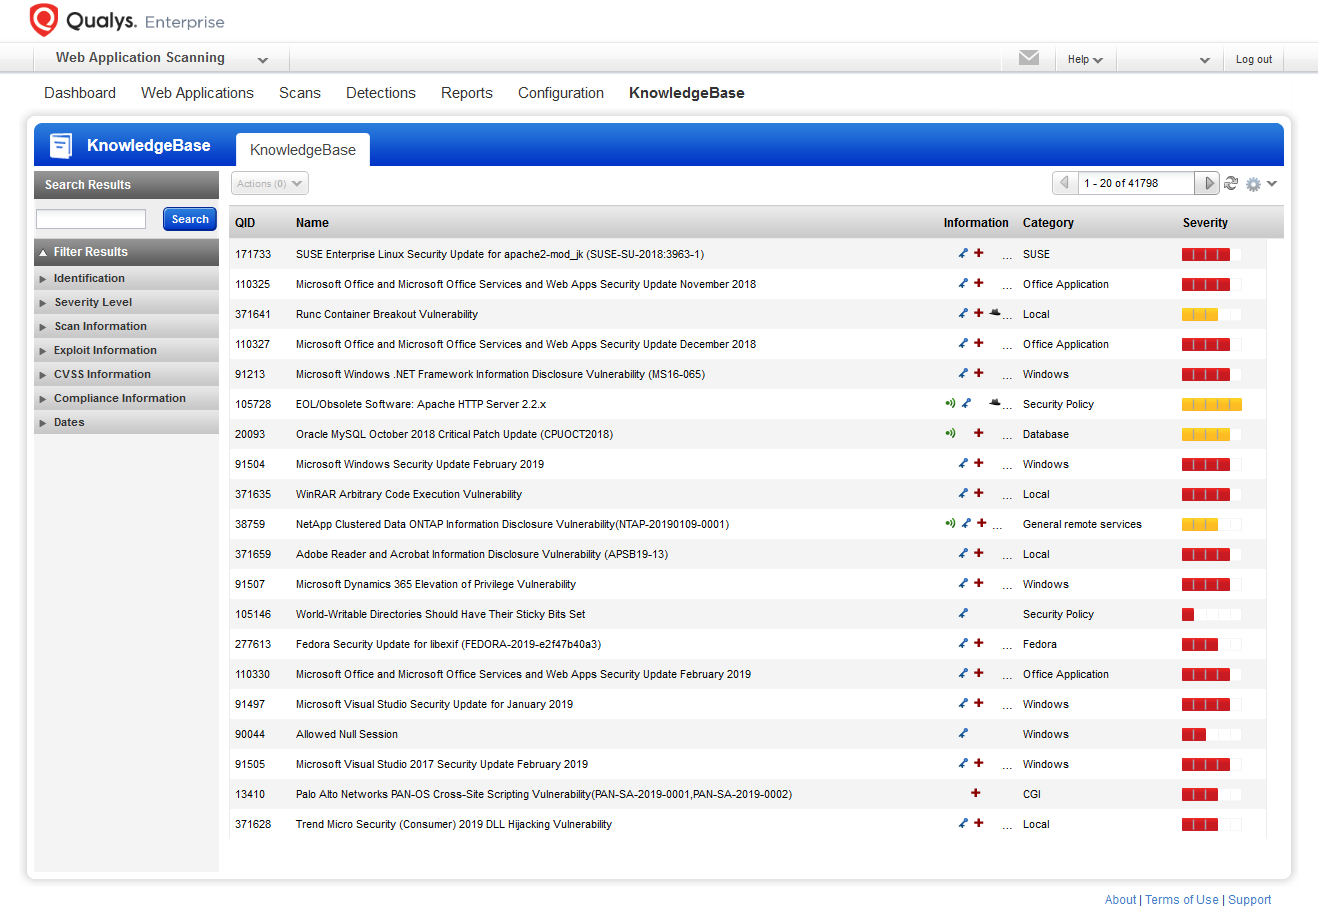1318x912 pixels.
Task: Collapse the Filter Results panel
Action: [x=126, y=252]
